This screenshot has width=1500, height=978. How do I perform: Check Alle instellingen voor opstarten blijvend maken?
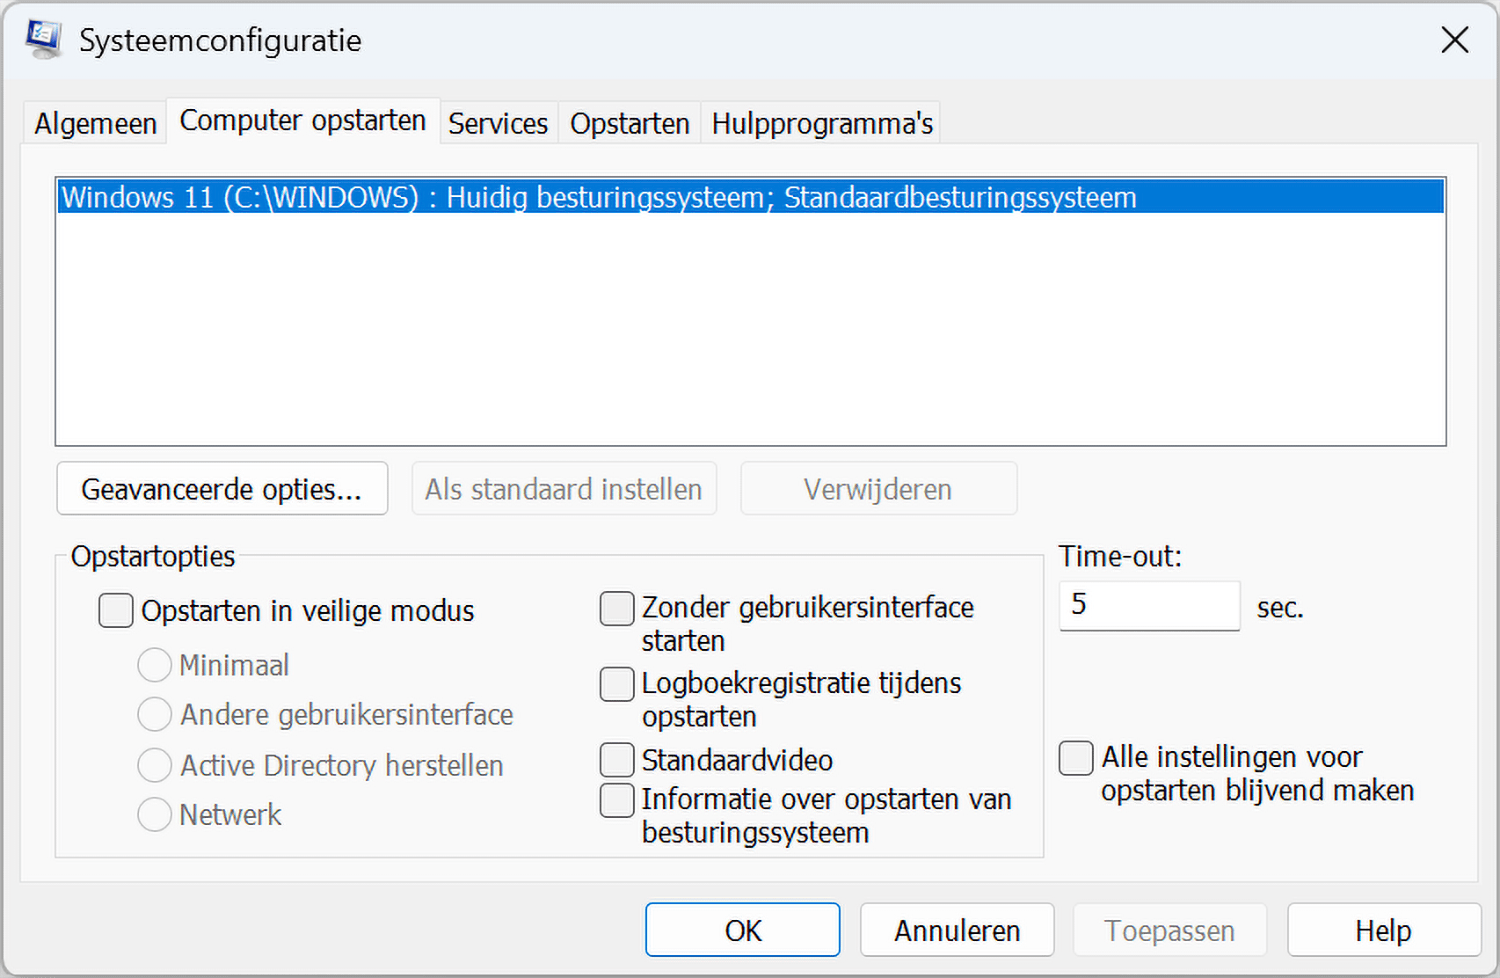(x=1076, y=758)
